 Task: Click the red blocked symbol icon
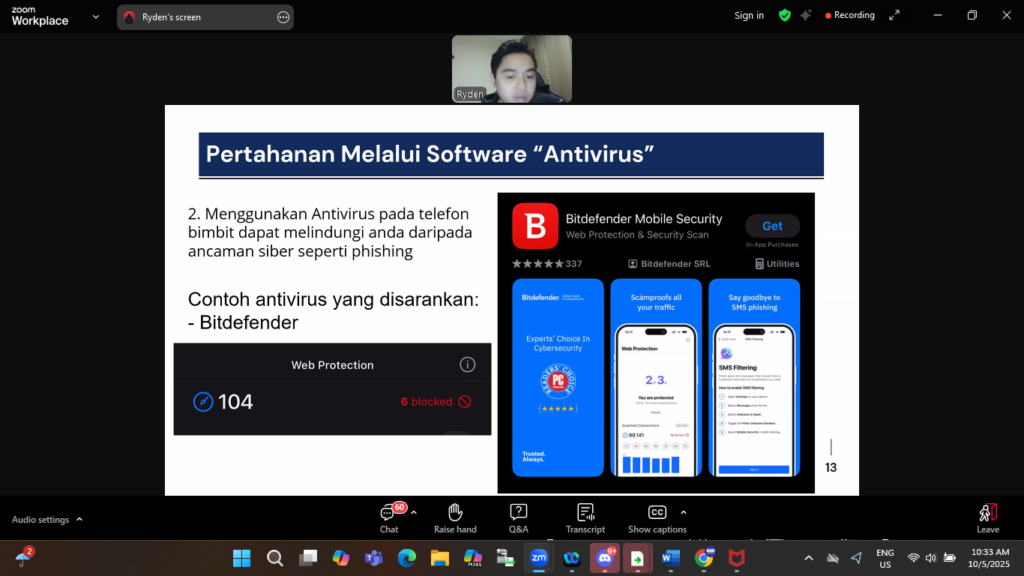tap(465, 402)
